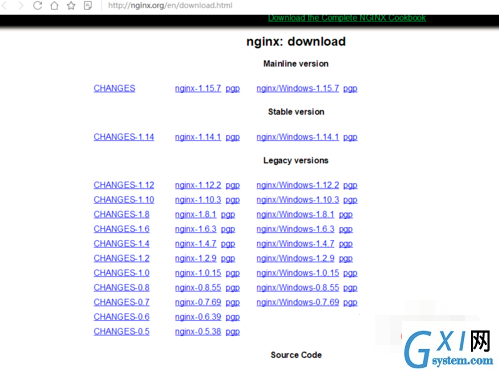The height and width of the screenshot is (369, 500).
Task: Open CHANGES-0.5 link
Action: [x=121, y=332]
